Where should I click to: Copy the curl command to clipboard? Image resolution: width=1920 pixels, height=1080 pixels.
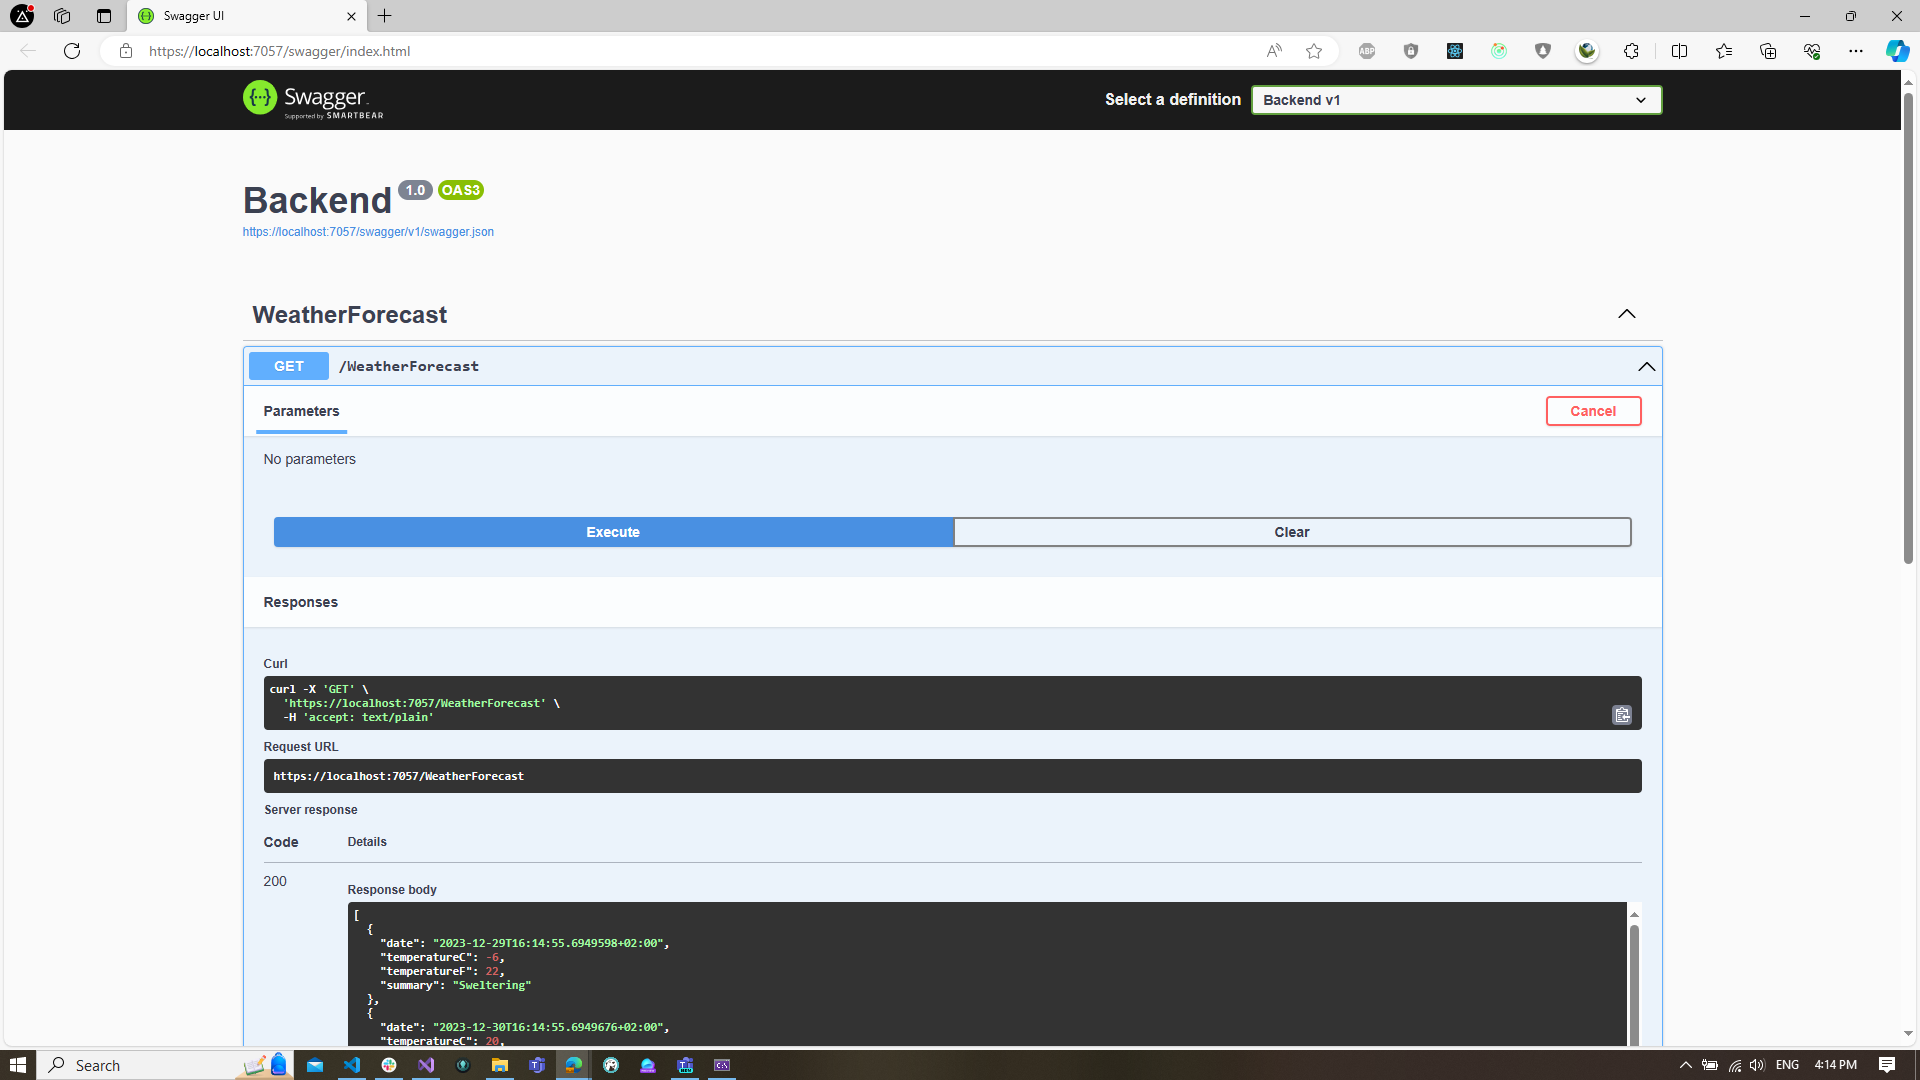point(1621,715)
